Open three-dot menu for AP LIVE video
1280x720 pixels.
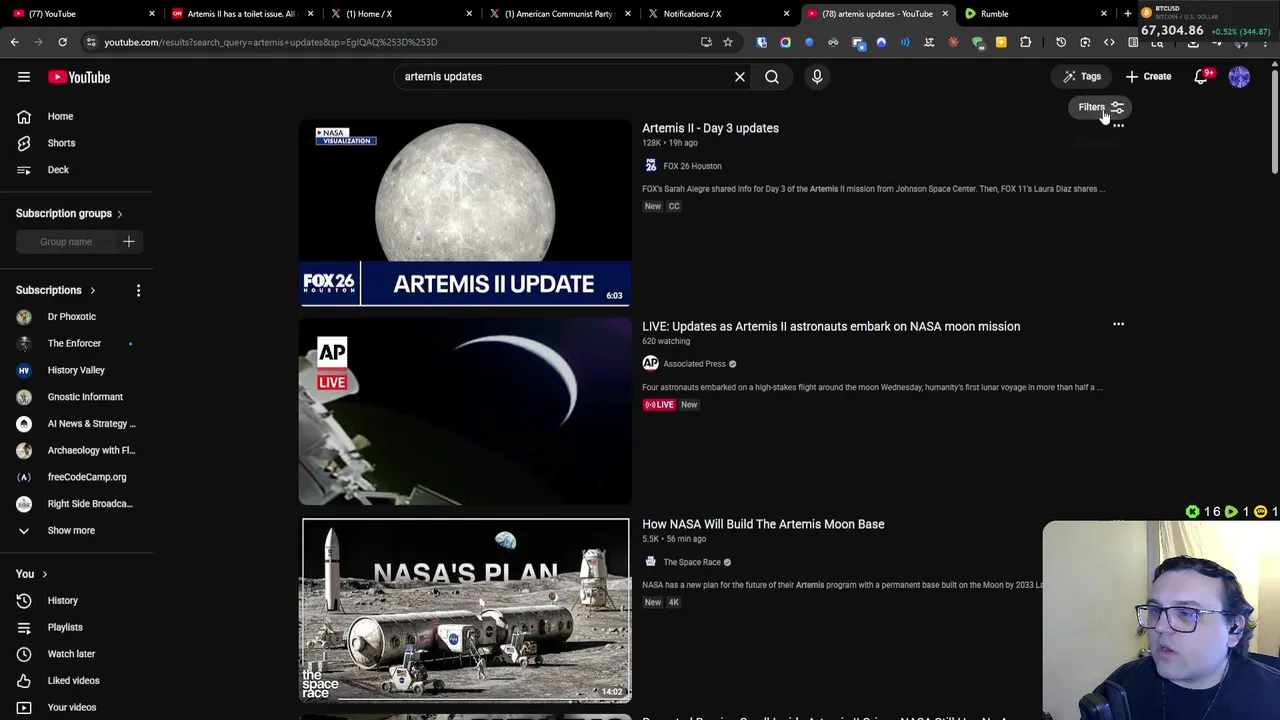1118,324
